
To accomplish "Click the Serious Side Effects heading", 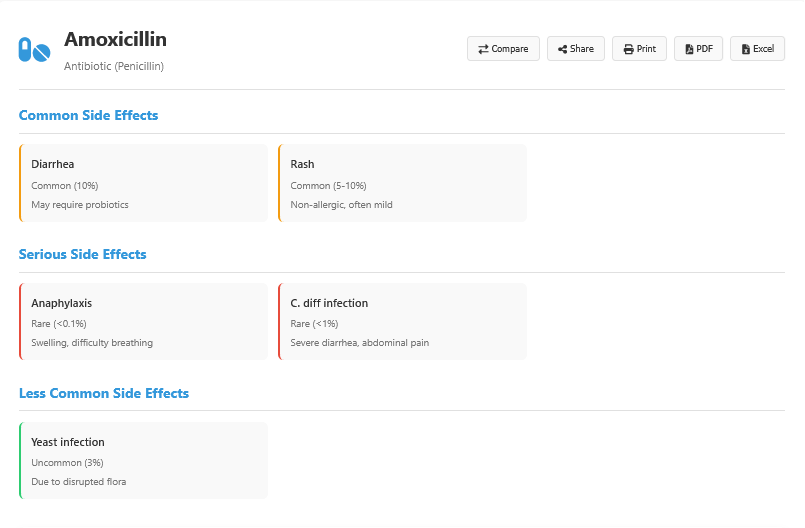I will pos(82,254).
